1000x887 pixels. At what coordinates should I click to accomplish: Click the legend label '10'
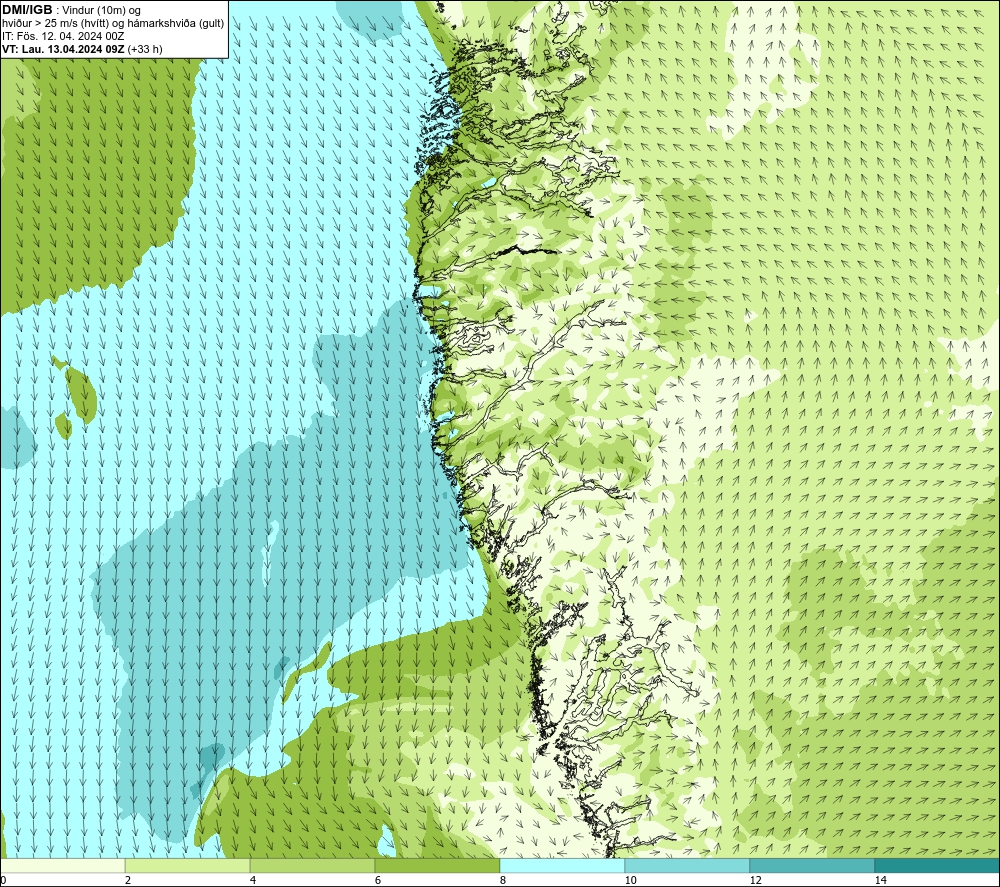[630, 880]
